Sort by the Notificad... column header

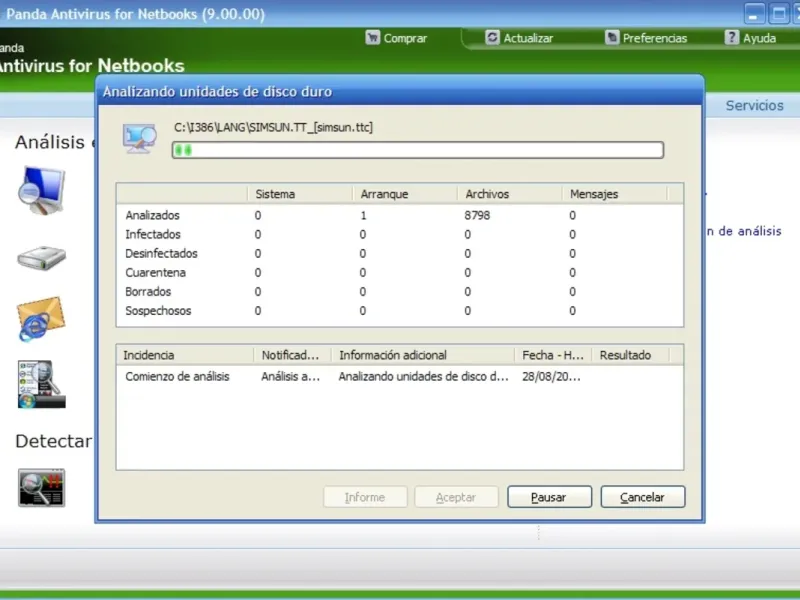[x=292, y=355]
